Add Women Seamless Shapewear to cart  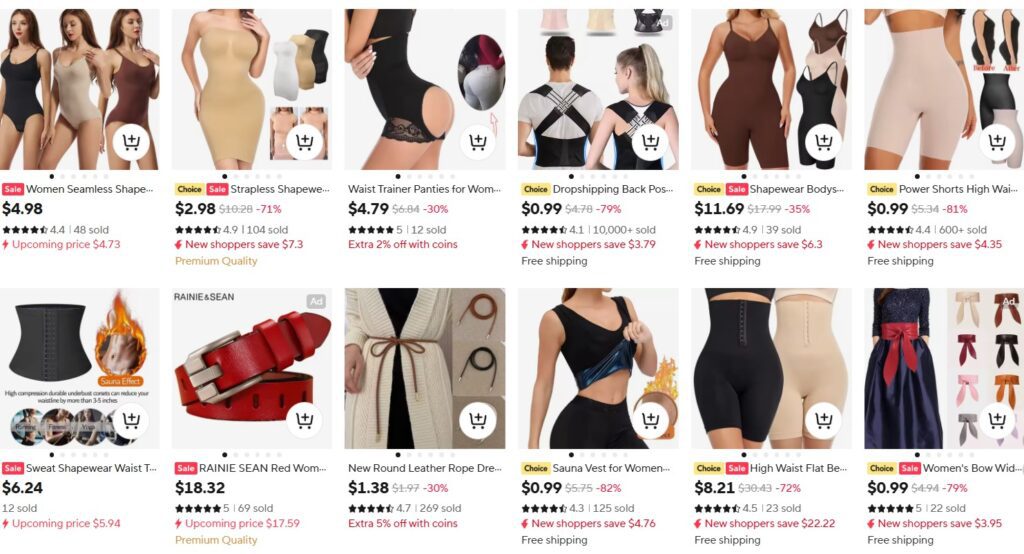tap(131, 142)
